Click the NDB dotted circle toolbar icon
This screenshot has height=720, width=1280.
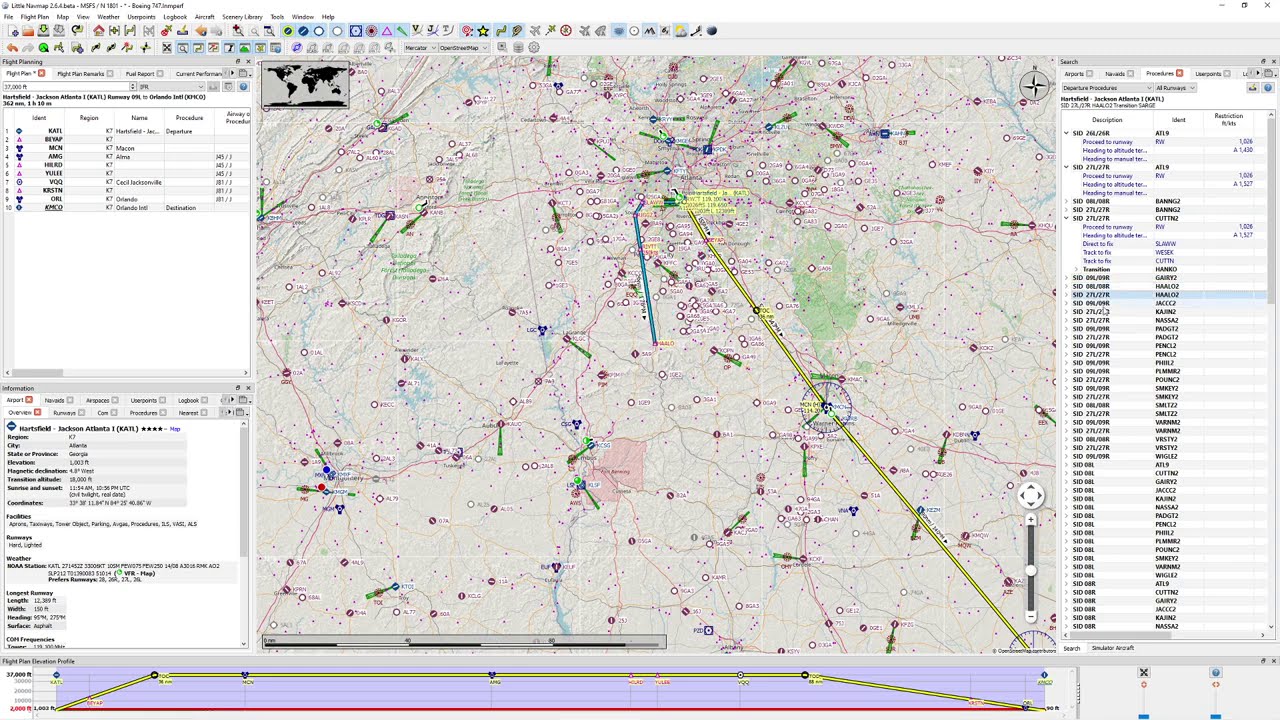pyautogui.click(x=371, y=30)
